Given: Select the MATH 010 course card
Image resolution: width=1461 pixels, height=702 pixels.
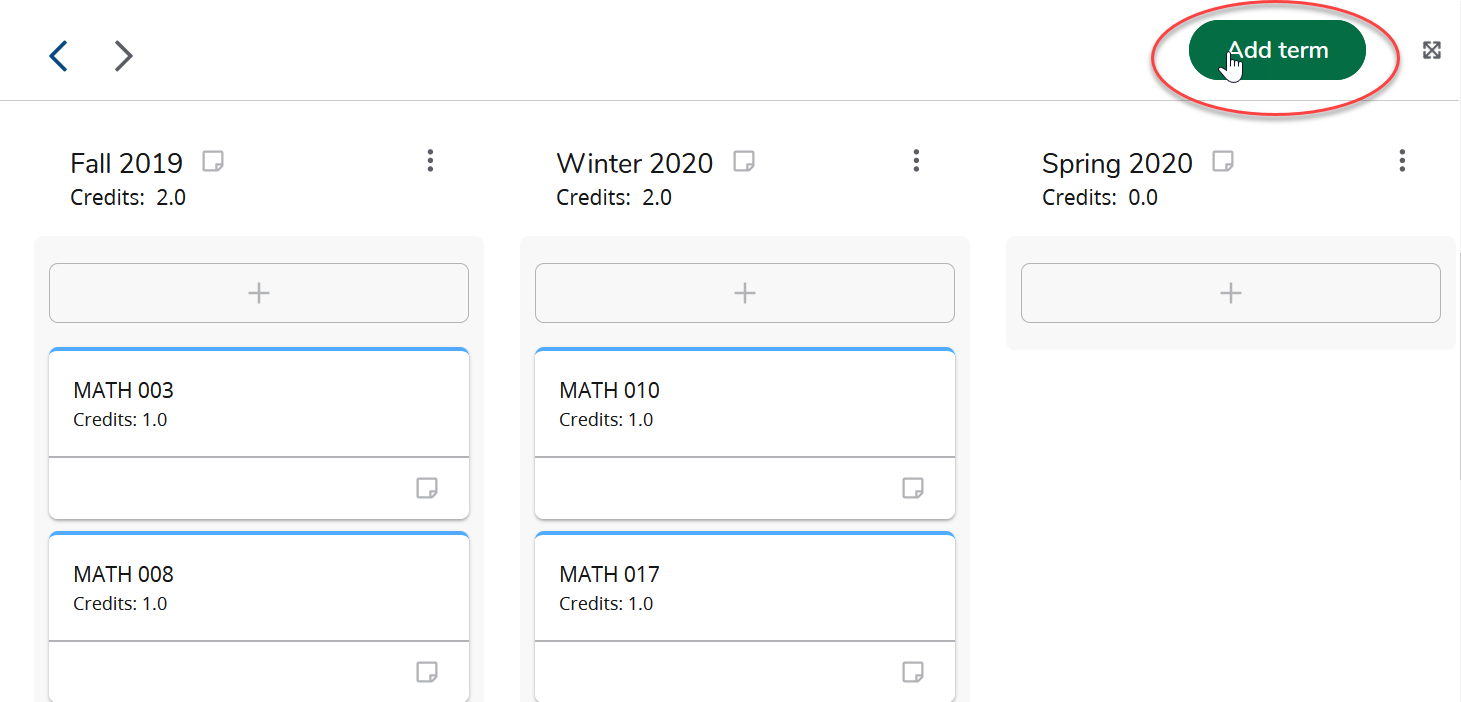Looking at the screenshot, I should (x=745, y=403).
